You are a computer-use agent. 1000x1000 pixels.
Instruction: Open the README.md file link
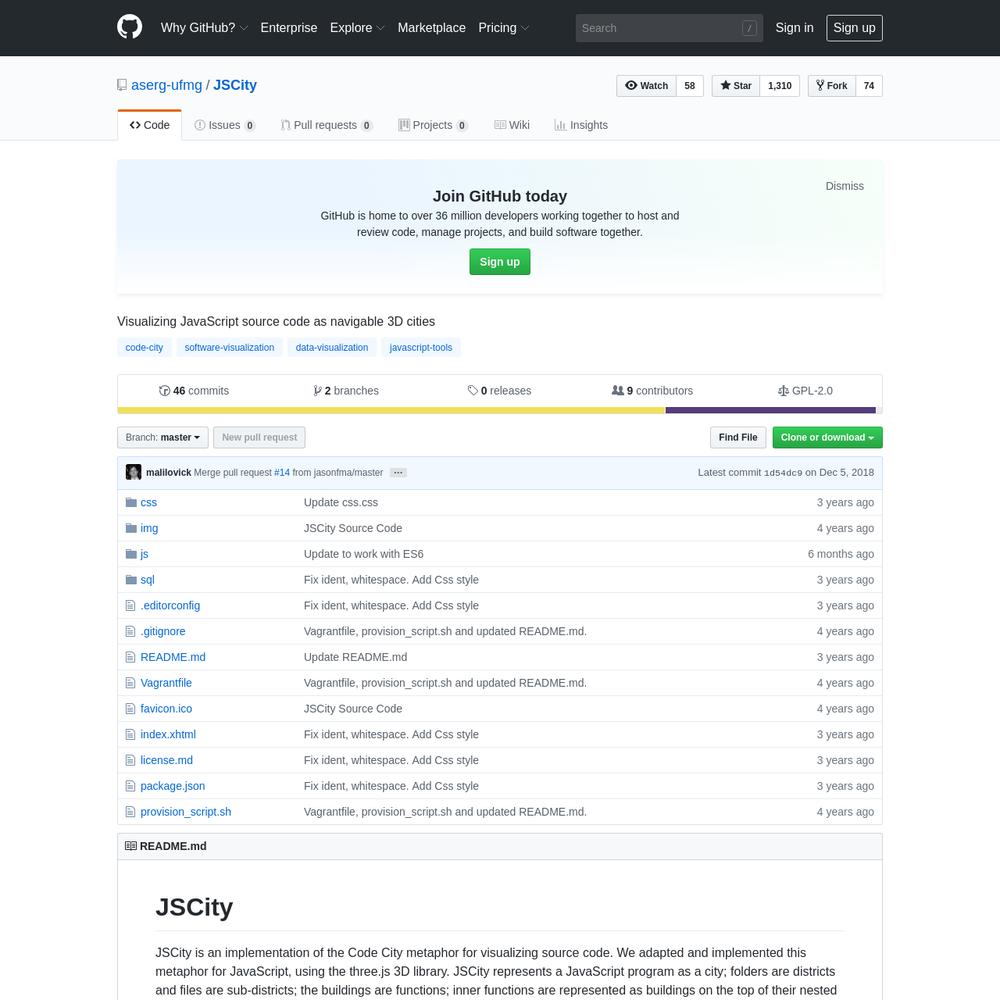click(173, 657)
